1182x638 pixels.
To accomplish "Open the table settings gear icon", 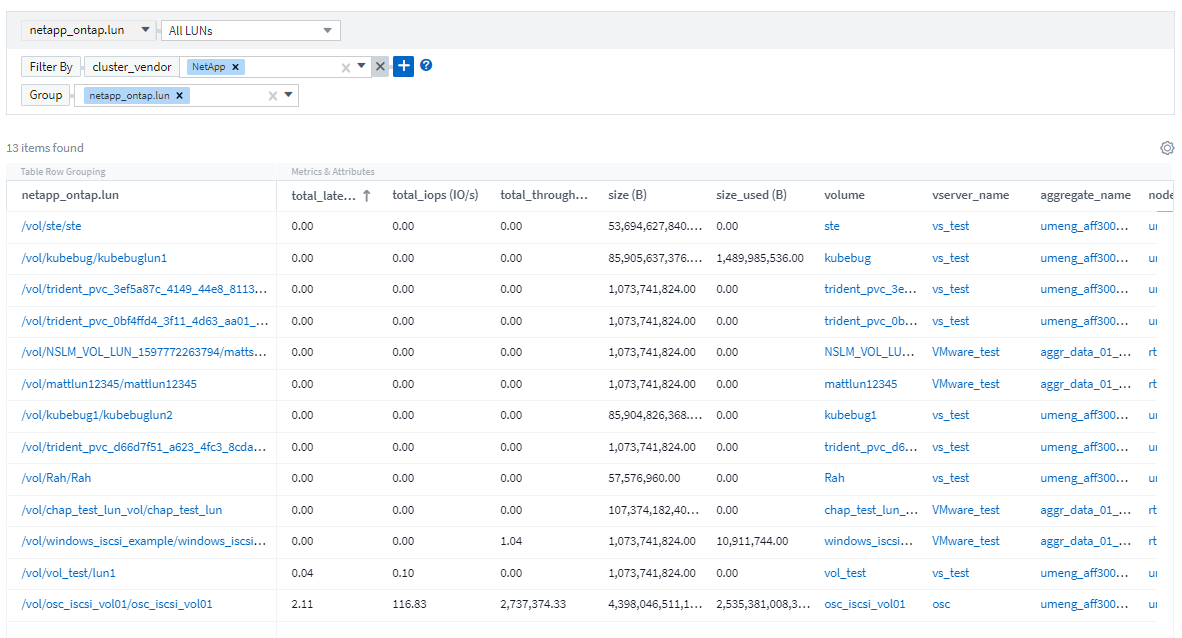I will [1166, 148].
